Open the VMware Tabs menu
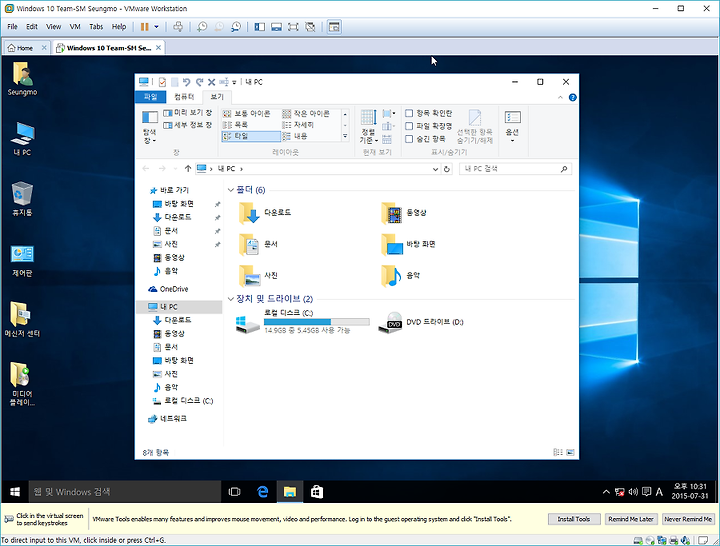 coord(96,27)
